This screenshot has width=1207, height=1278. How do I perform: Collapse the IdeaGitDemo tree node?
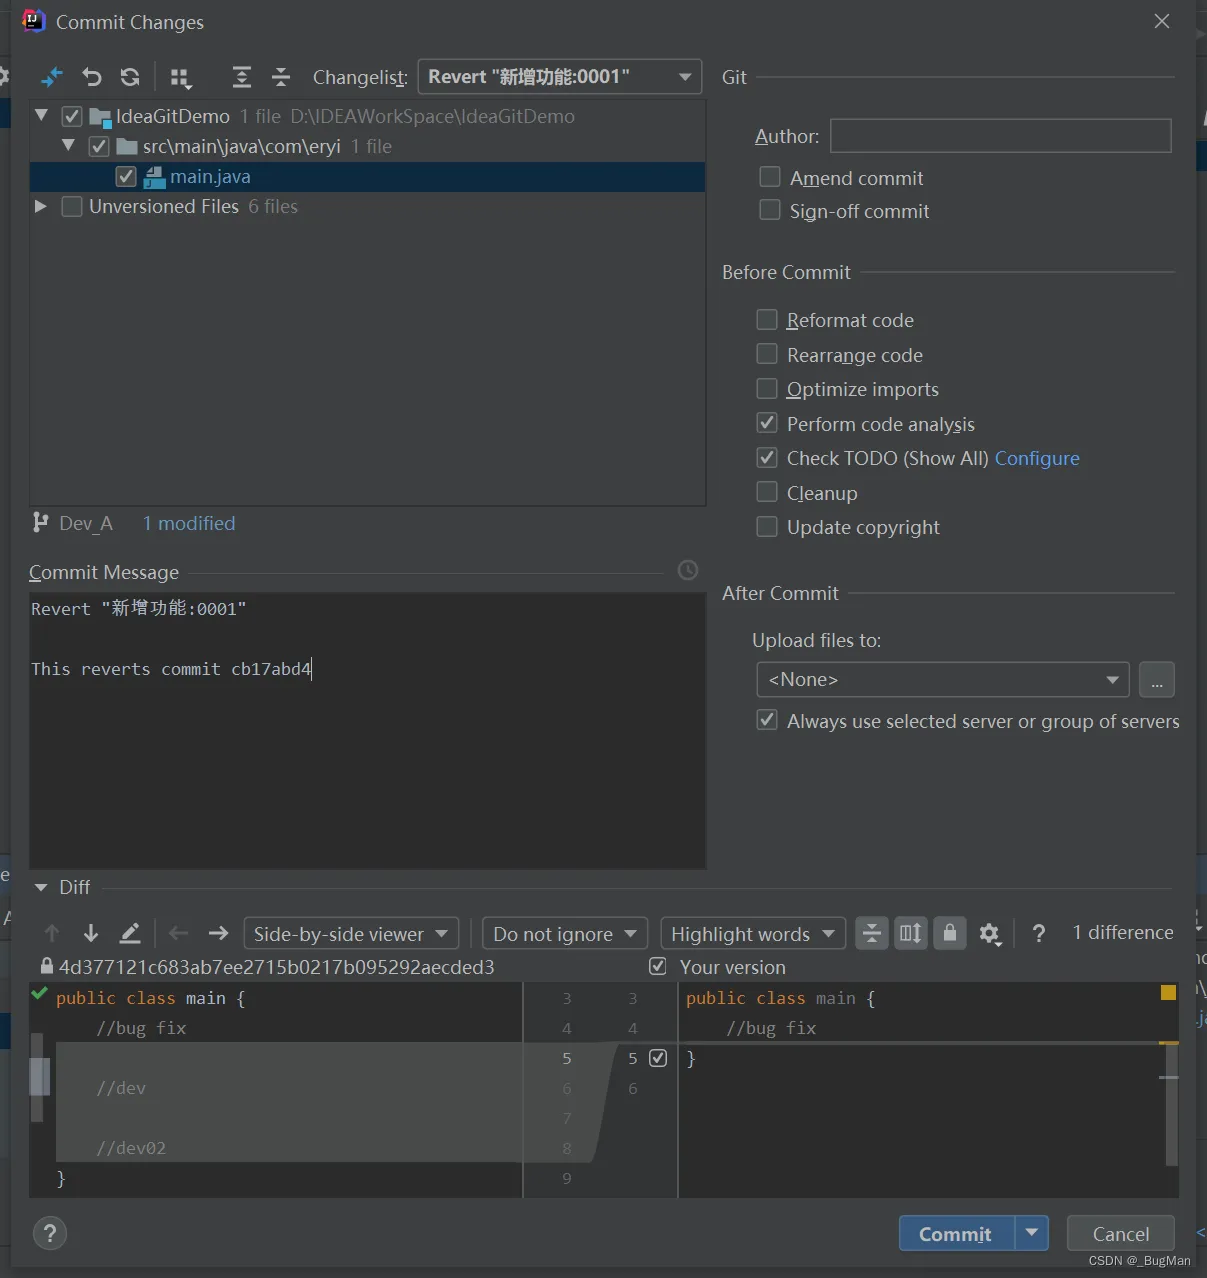41,116
